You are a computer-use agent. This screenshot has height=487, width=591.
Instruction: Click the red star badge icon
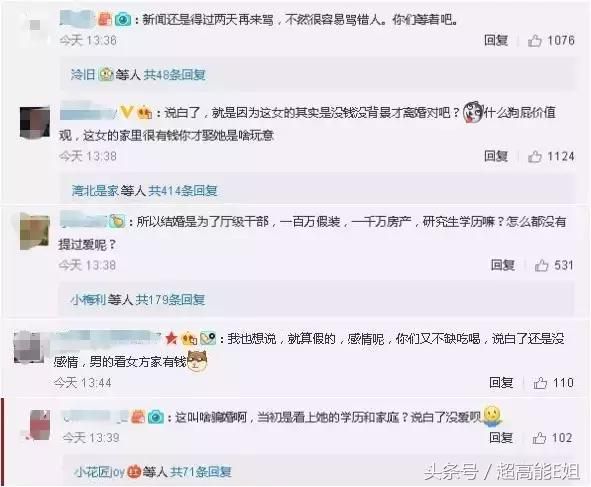(171, 338)
